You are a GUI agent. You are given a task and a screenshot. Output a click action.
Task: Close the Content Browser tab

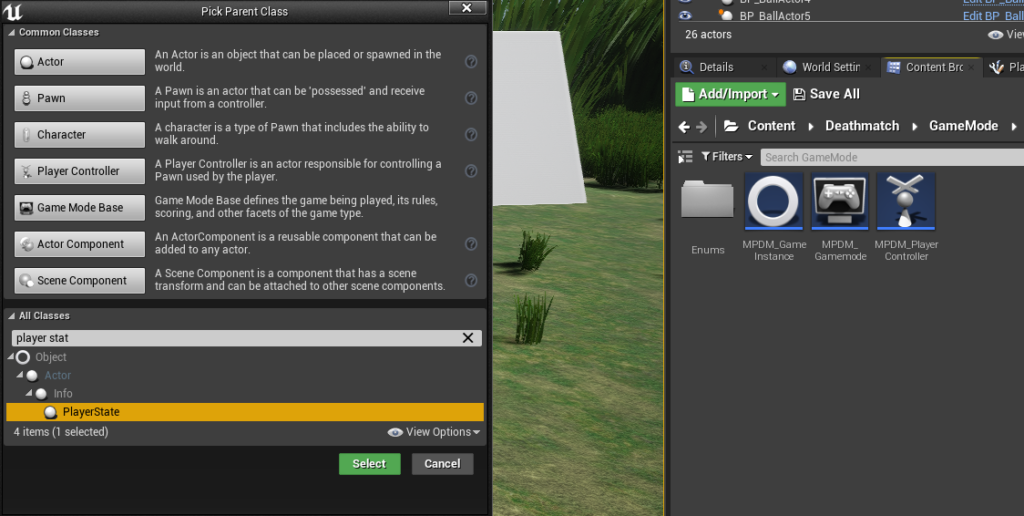973,67
